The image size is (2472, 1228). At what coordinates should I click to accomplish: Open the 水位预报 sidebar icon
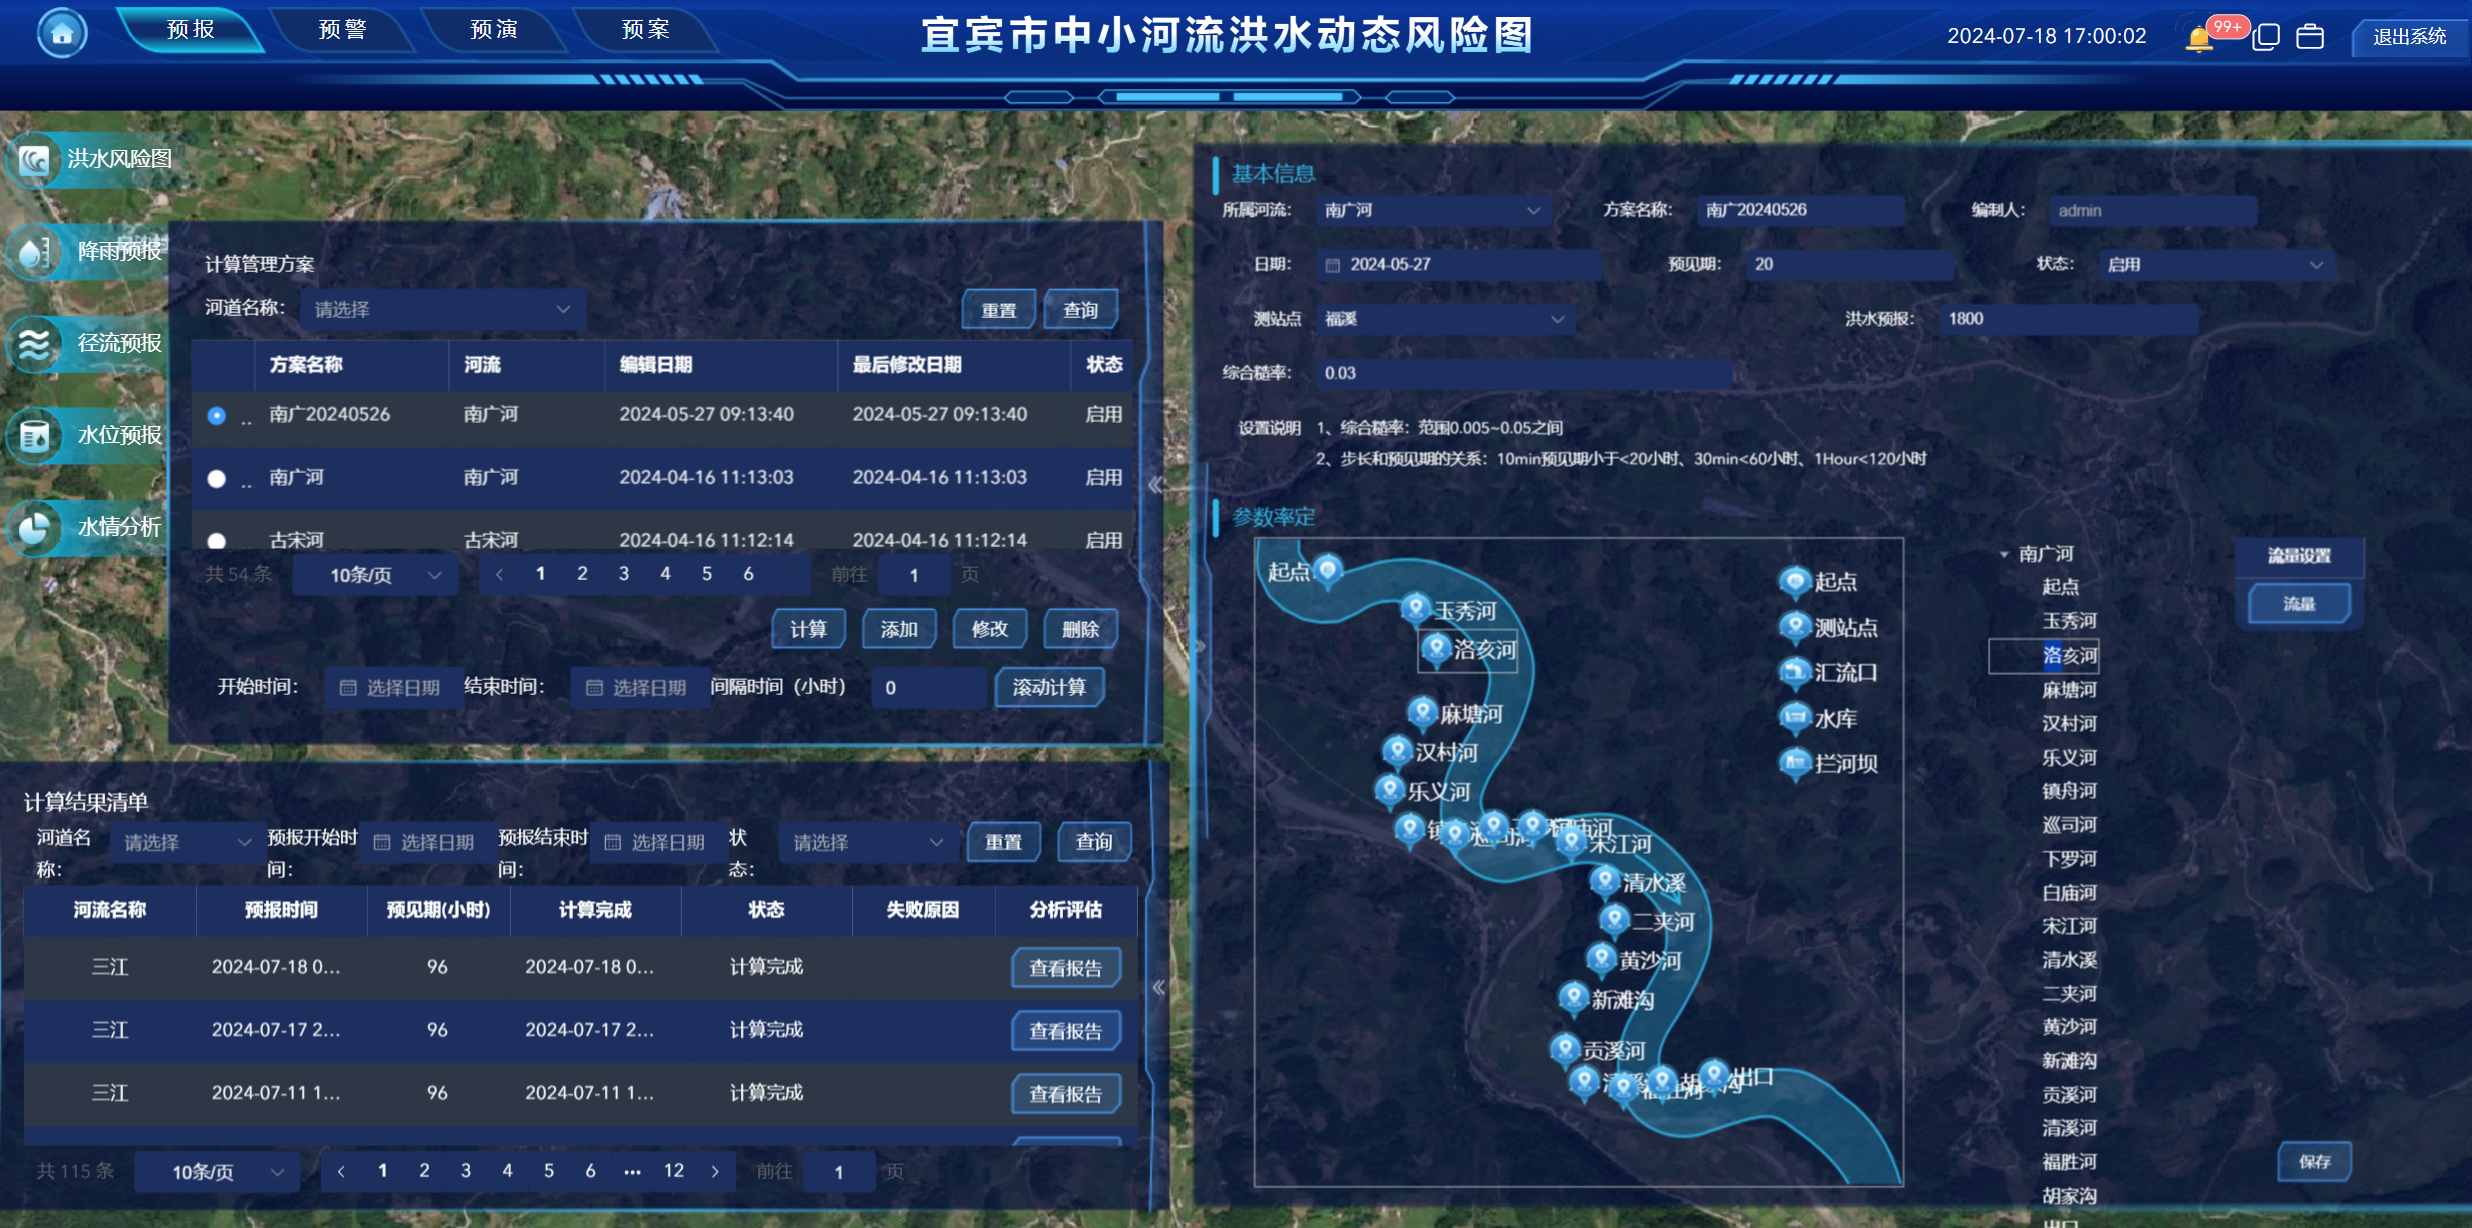pos(35,436)
